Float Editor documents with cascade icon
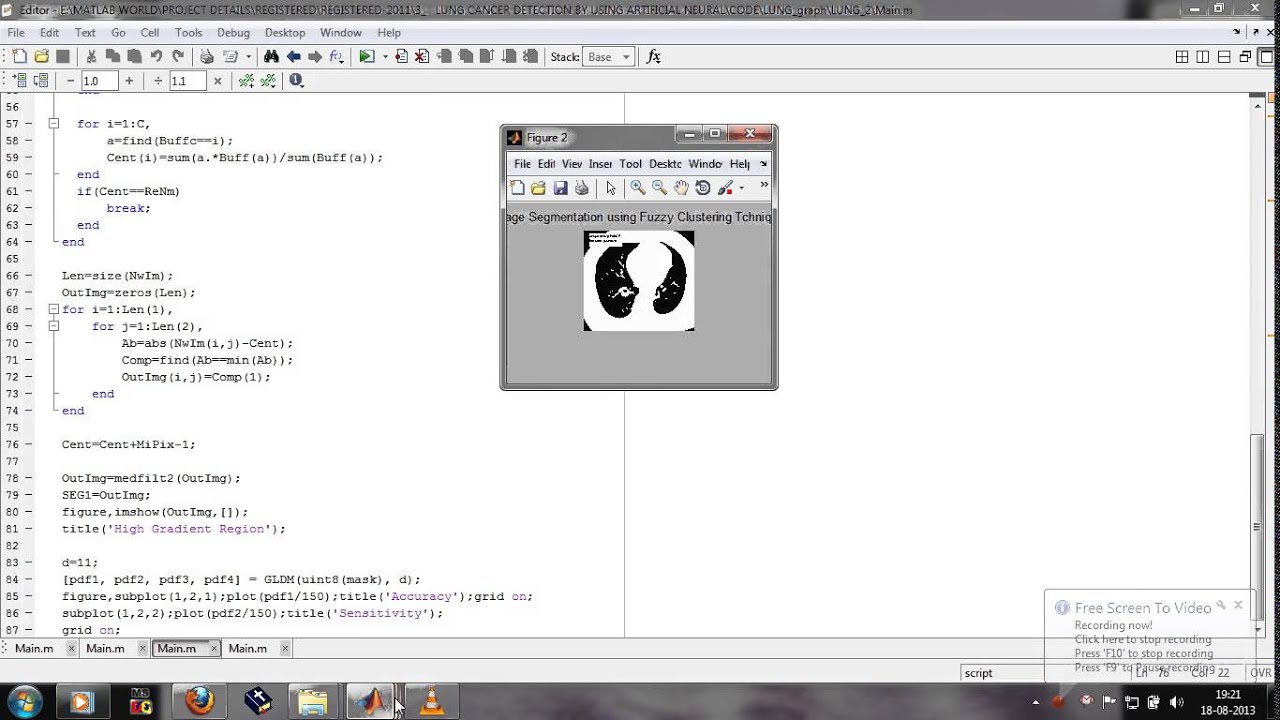The width and height of the screenshot is (1280, 720). (1246, 57)
